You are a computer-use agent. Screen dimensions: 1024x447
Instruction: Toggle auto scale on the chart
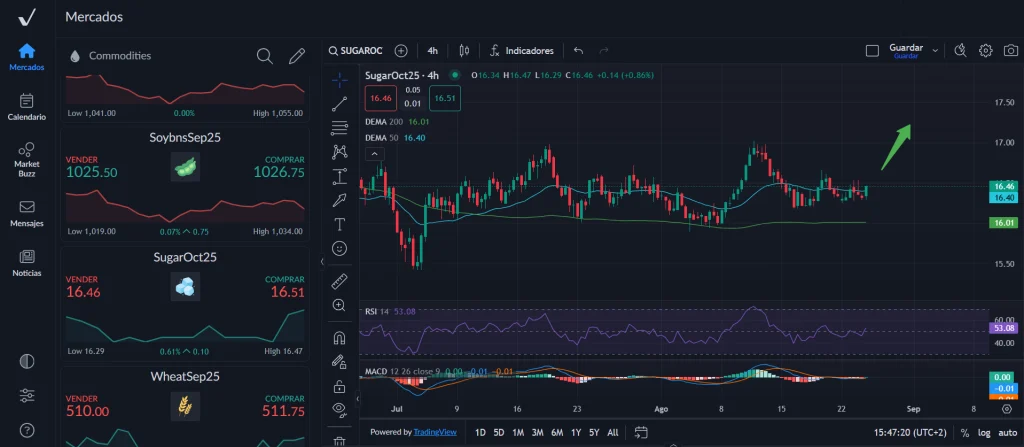click(1008, 433)
